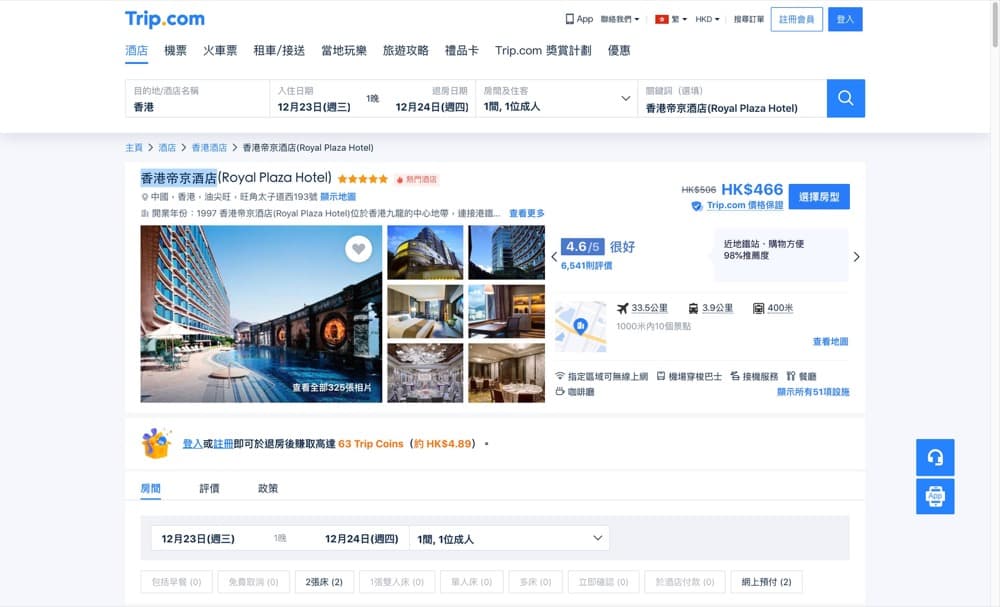
Task: Click the lower check-in date 12月23日(週三)
Action: pyautogui.click(x=198, y=539)
